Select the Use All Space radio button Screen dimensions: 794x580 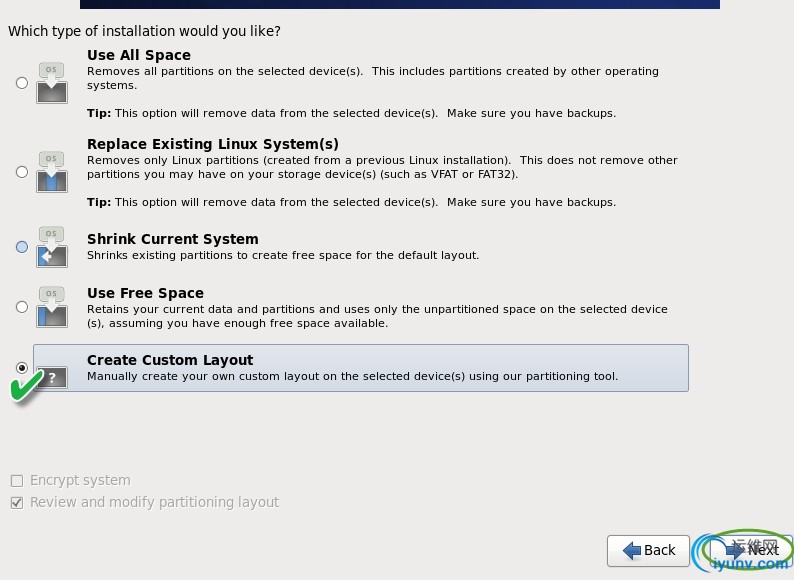tap(22, 83)
